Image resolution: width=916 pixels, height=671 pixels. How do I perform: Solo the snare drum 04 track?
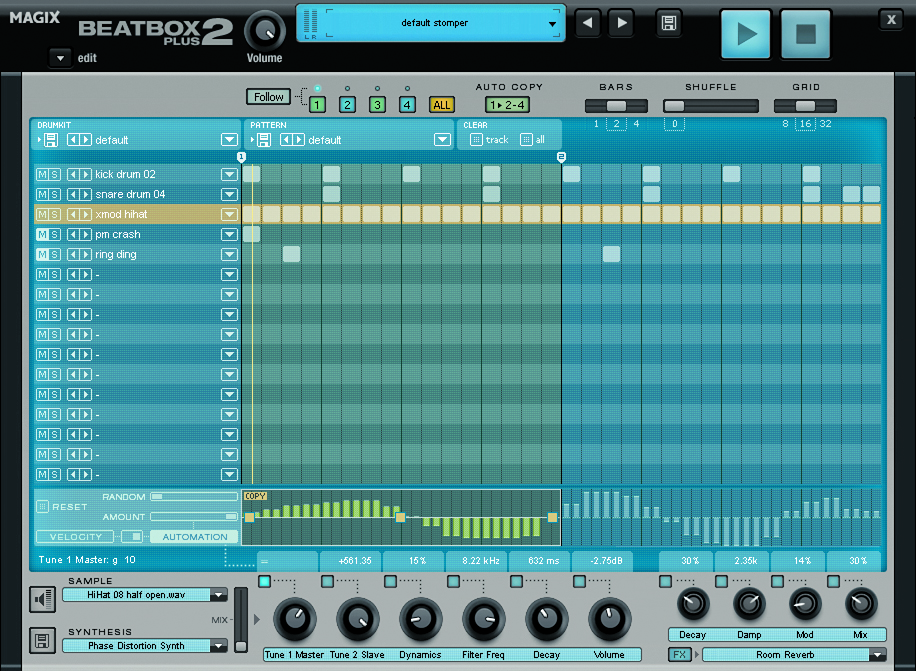[55, 195]
